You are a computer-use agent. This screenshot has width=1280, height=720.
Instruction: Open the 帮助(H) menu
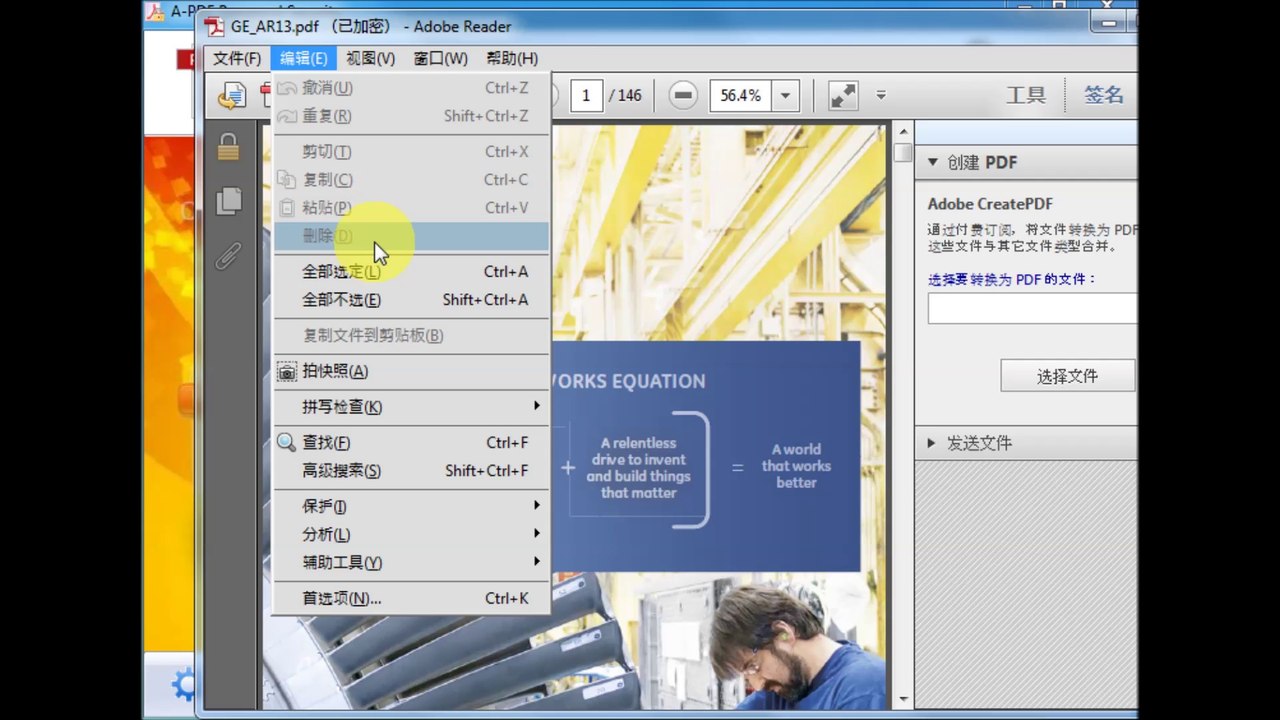(511, 59)
